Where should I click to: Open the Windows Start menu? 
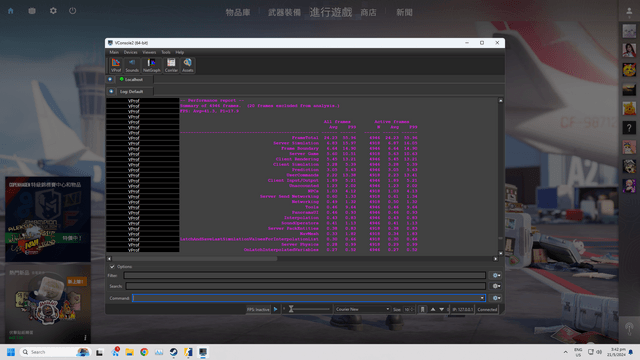(11, 352)
